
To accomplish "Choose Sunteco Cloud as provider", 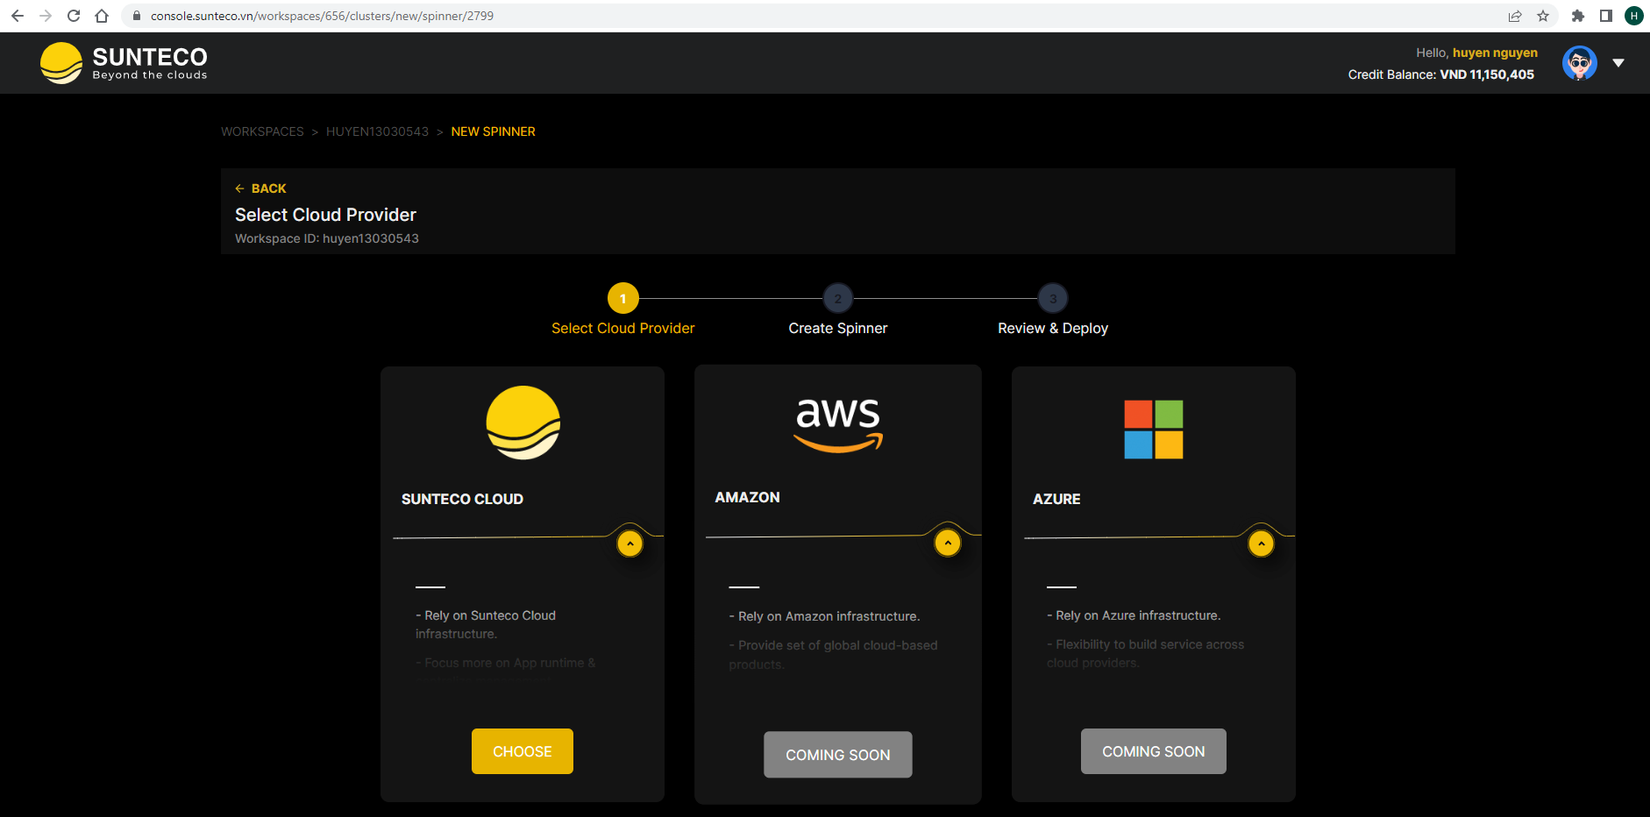I will coord(522,751).
